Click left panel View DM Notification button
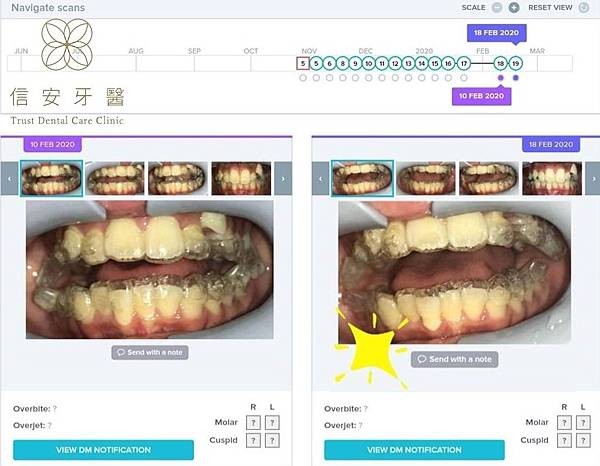The width and height of the screenshot is (600, 466). [104, 450]
